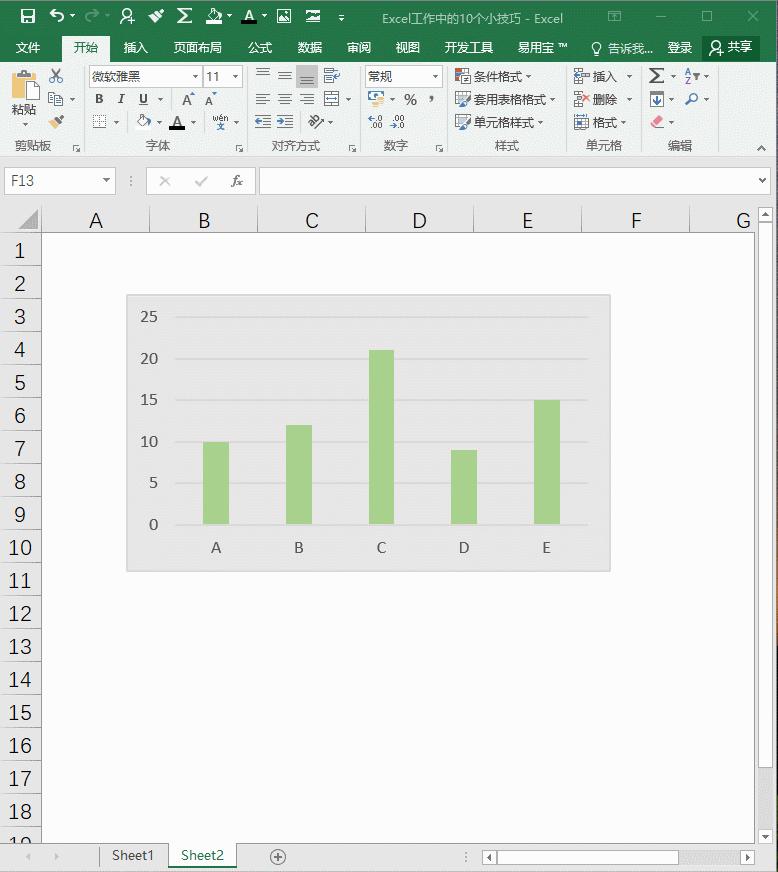The height and width of the screenshot is (872, 778).
Task: Click the Clear eraser icon in editing group
Action: coord(657,122)
